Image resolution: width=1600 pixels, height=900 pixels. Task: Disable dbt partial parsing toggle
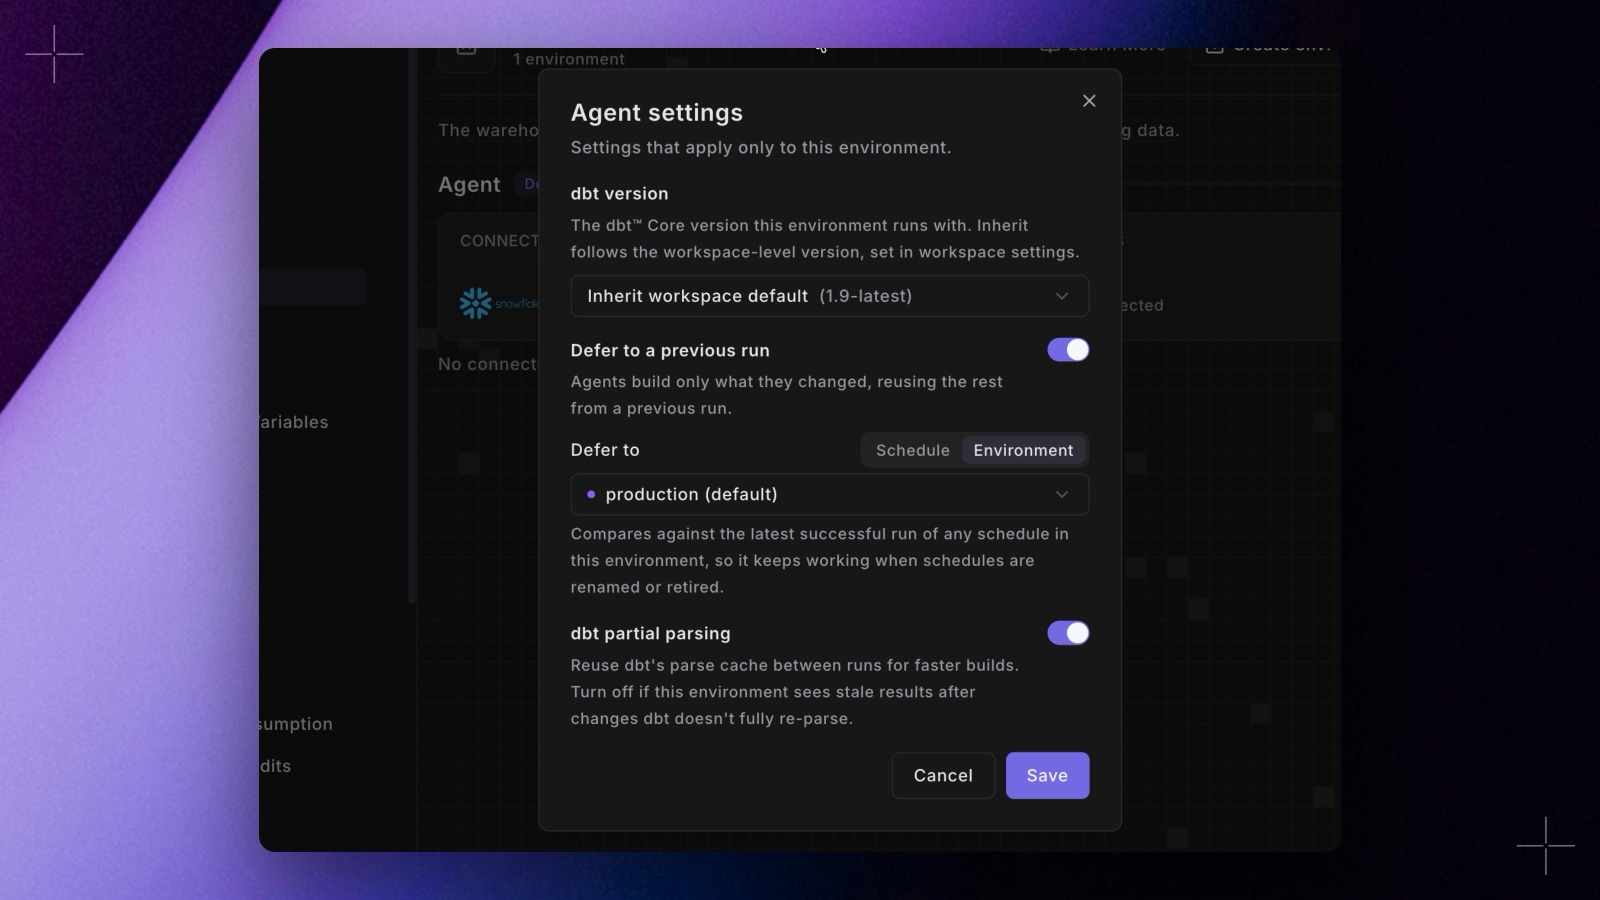1068,633
